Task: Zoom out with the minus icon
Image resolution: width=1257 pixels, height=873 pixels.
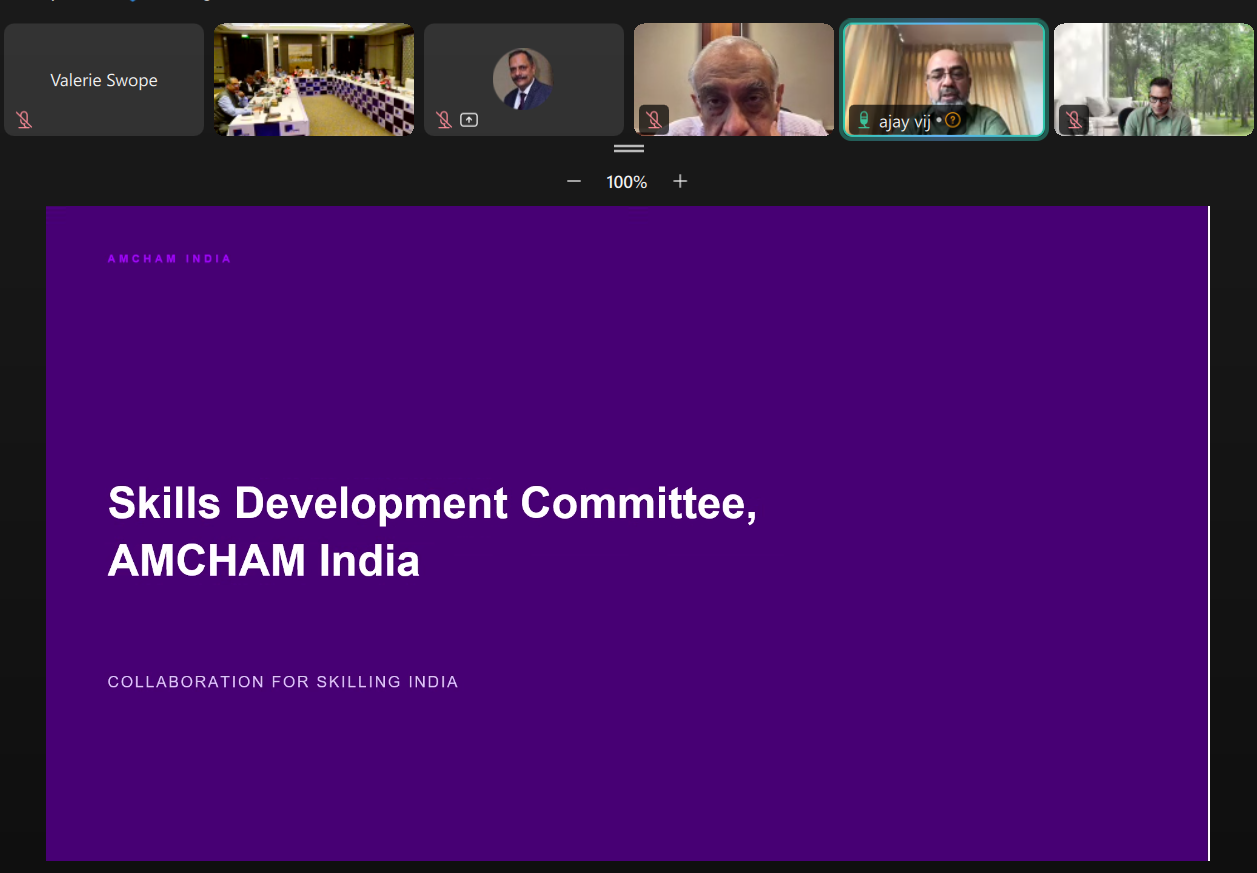Action: [x=574, y=181]
